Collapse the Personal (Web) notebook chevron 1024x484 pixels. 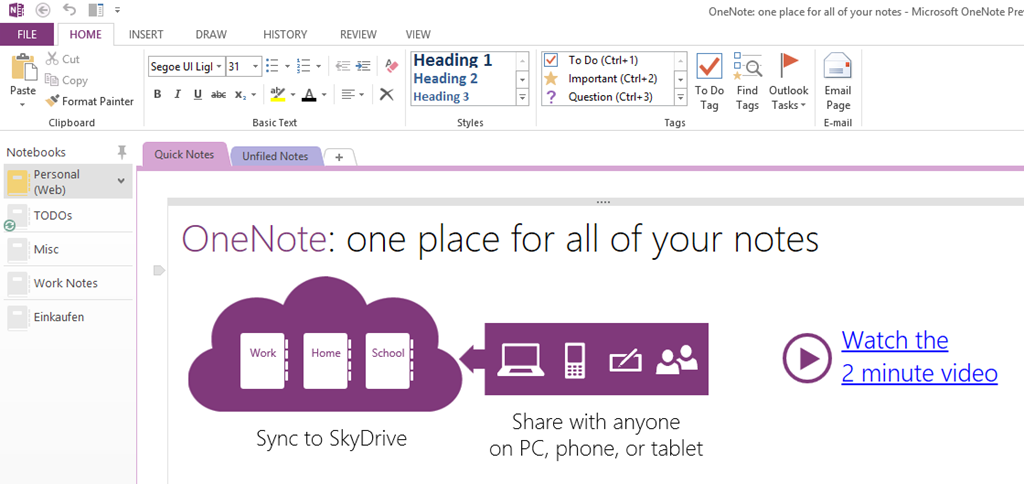[x=121, y=181]
